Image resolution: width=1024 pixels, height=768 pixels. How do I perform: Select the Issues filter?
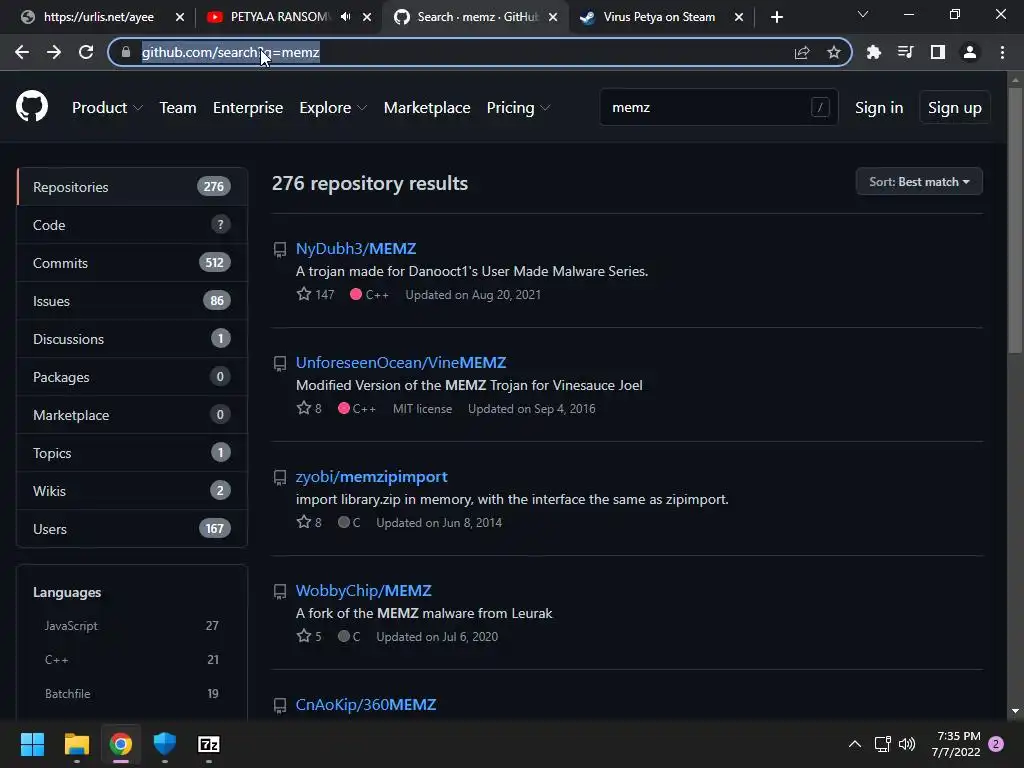(x=132, y=300)
